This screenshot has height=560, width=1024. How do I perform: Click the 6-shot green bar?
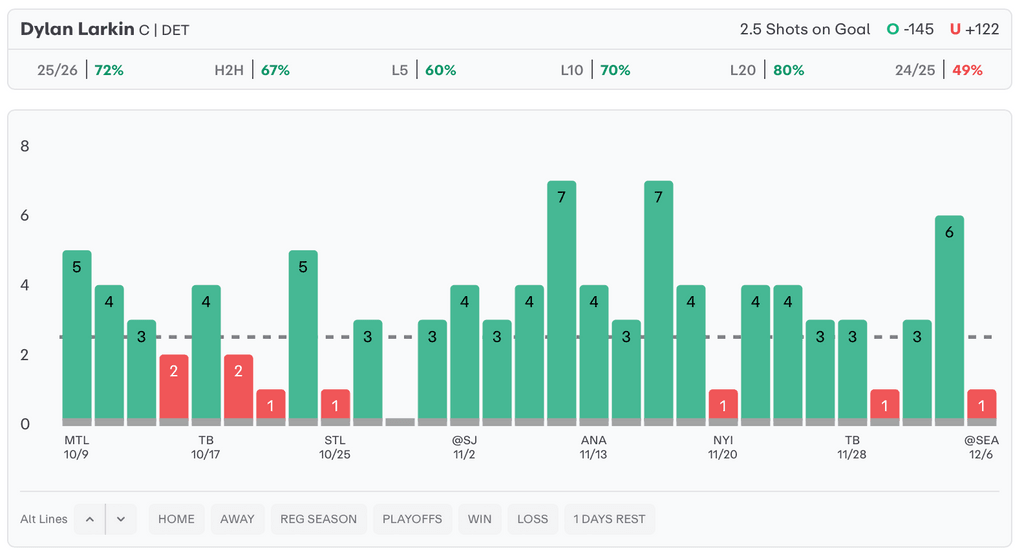pyautogui.click(x=949, y=320)
